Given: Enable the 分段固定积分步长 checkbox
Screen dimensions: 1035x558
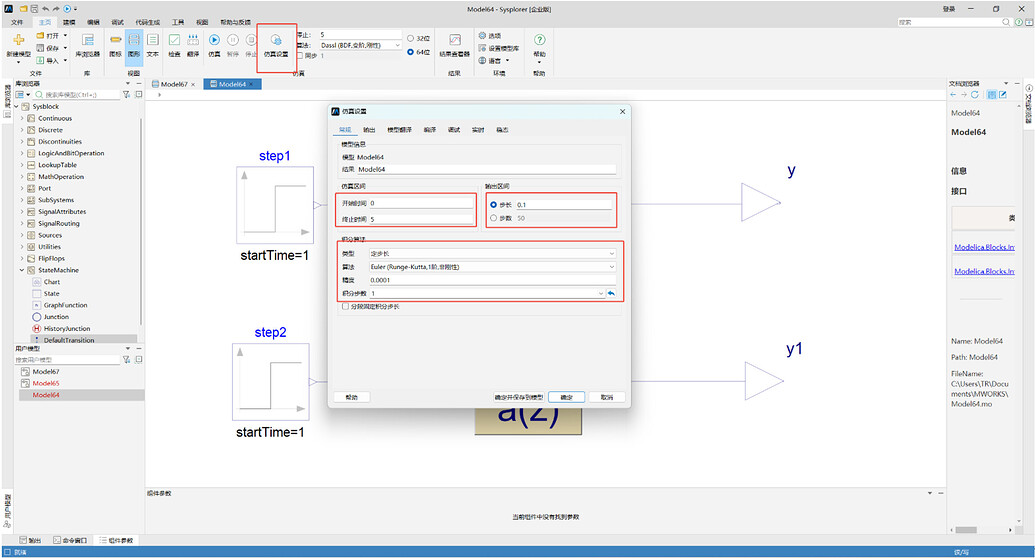Looking at the screenshot, I should 345,306.
